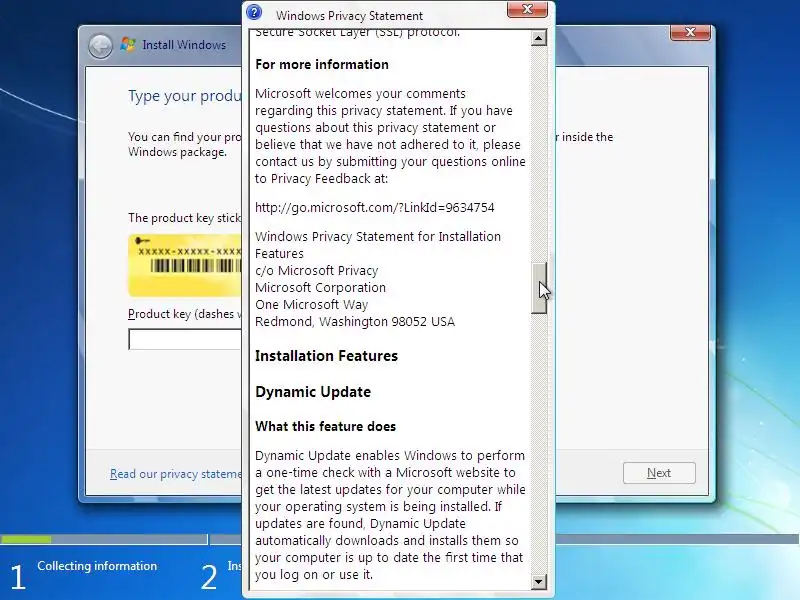Click 'Type your product key' heading text
This screenshot has width=800, height=600.
(185, 96)
